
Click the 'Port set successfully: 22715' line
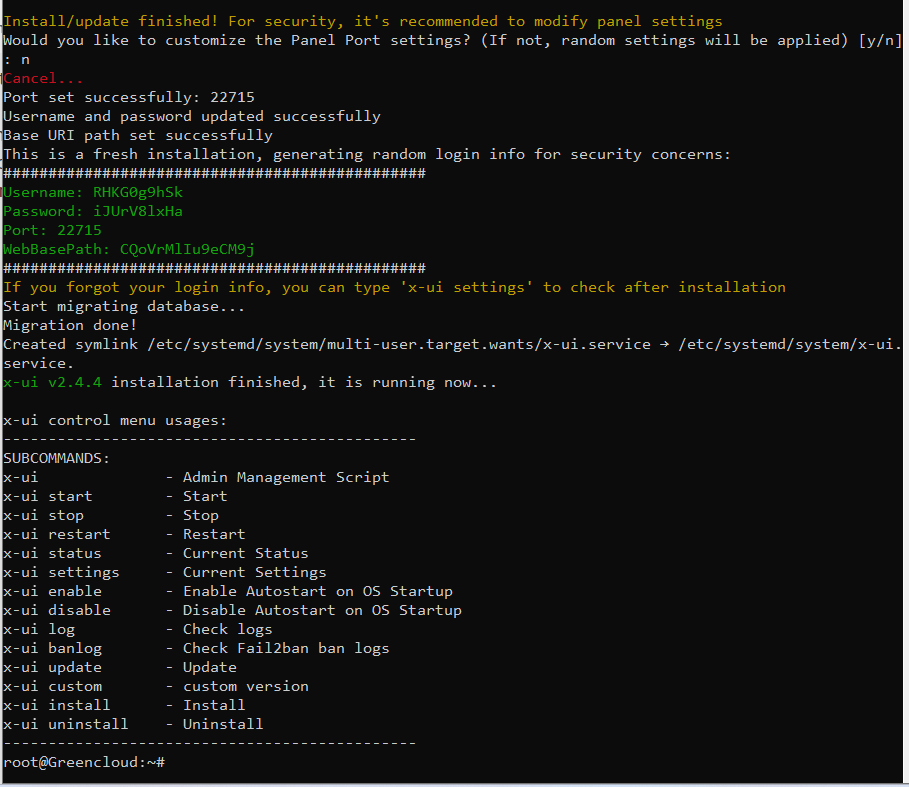pyautogui.click(x=129, y=97)
